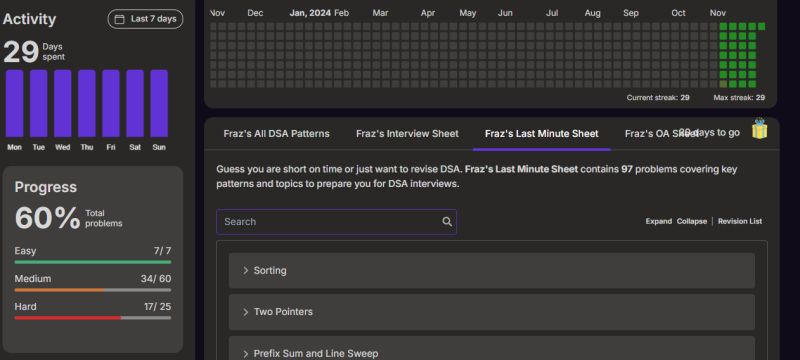The height and width of the screenshot is (360, 800).
Task: Expand the Prefix Sum and Line Sweep section
Action: coord(491,349)
